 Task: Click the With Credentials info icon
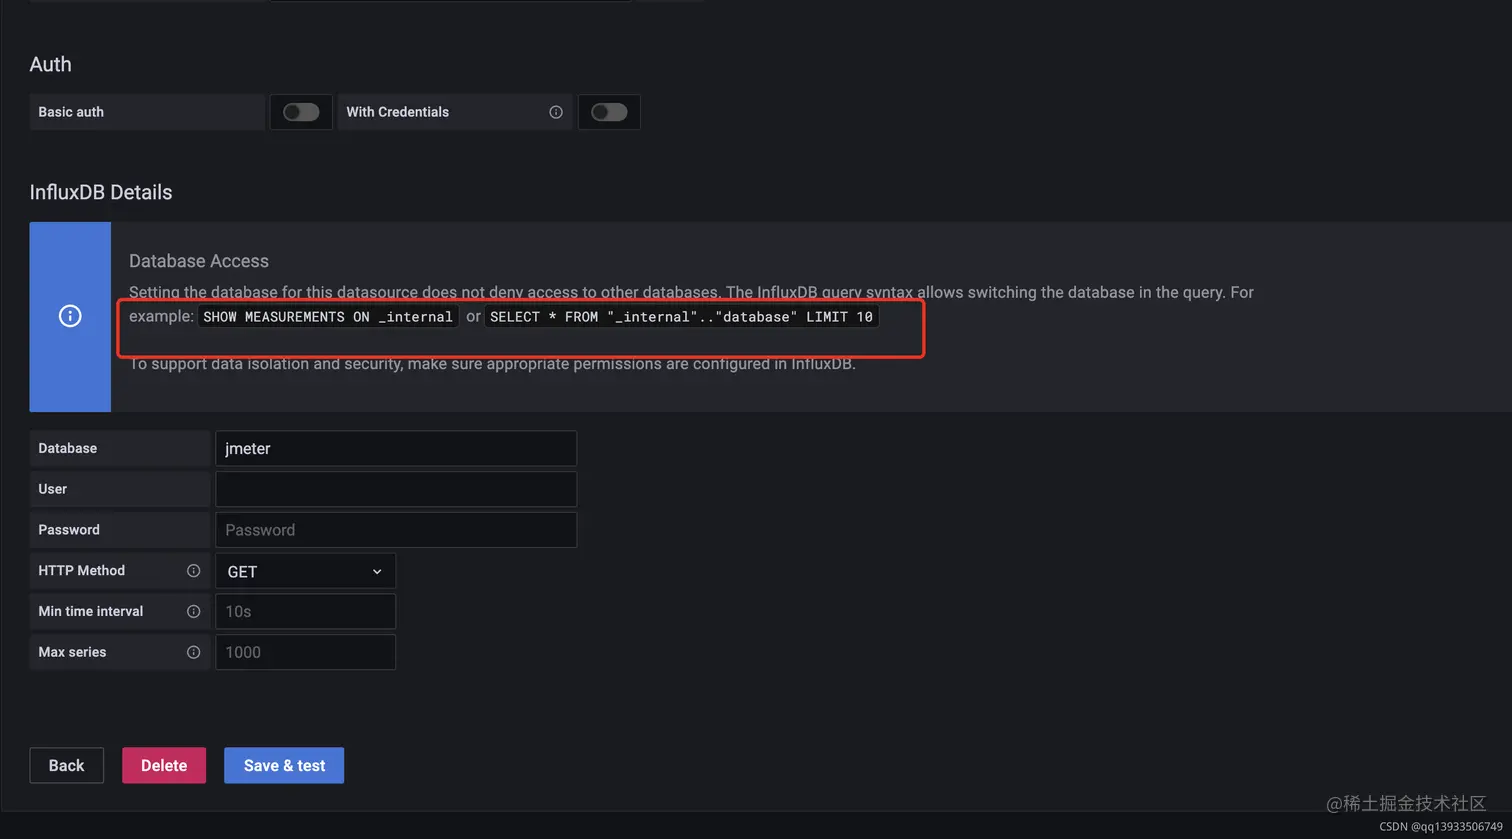pos(556,112)
